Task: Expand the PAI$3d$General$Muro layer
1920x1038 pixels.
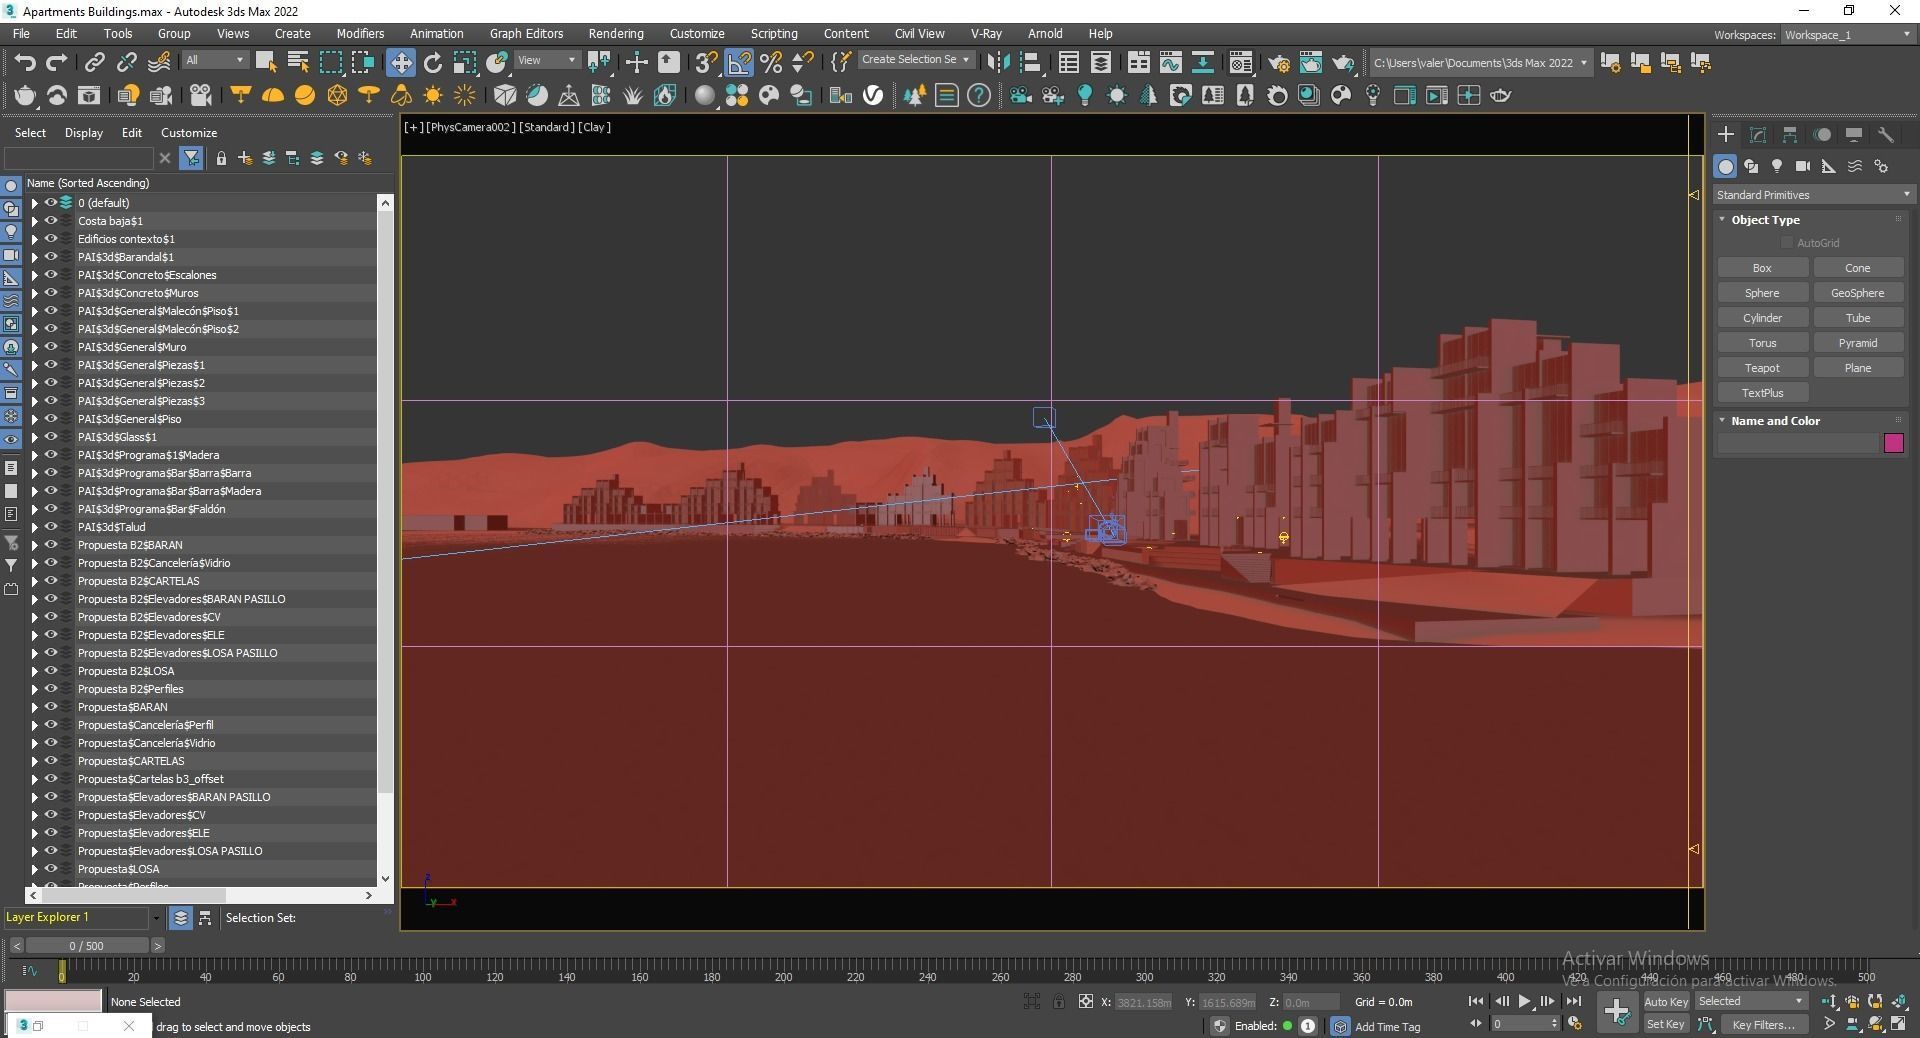Action: pyautogui.click(x=34, y=347)
